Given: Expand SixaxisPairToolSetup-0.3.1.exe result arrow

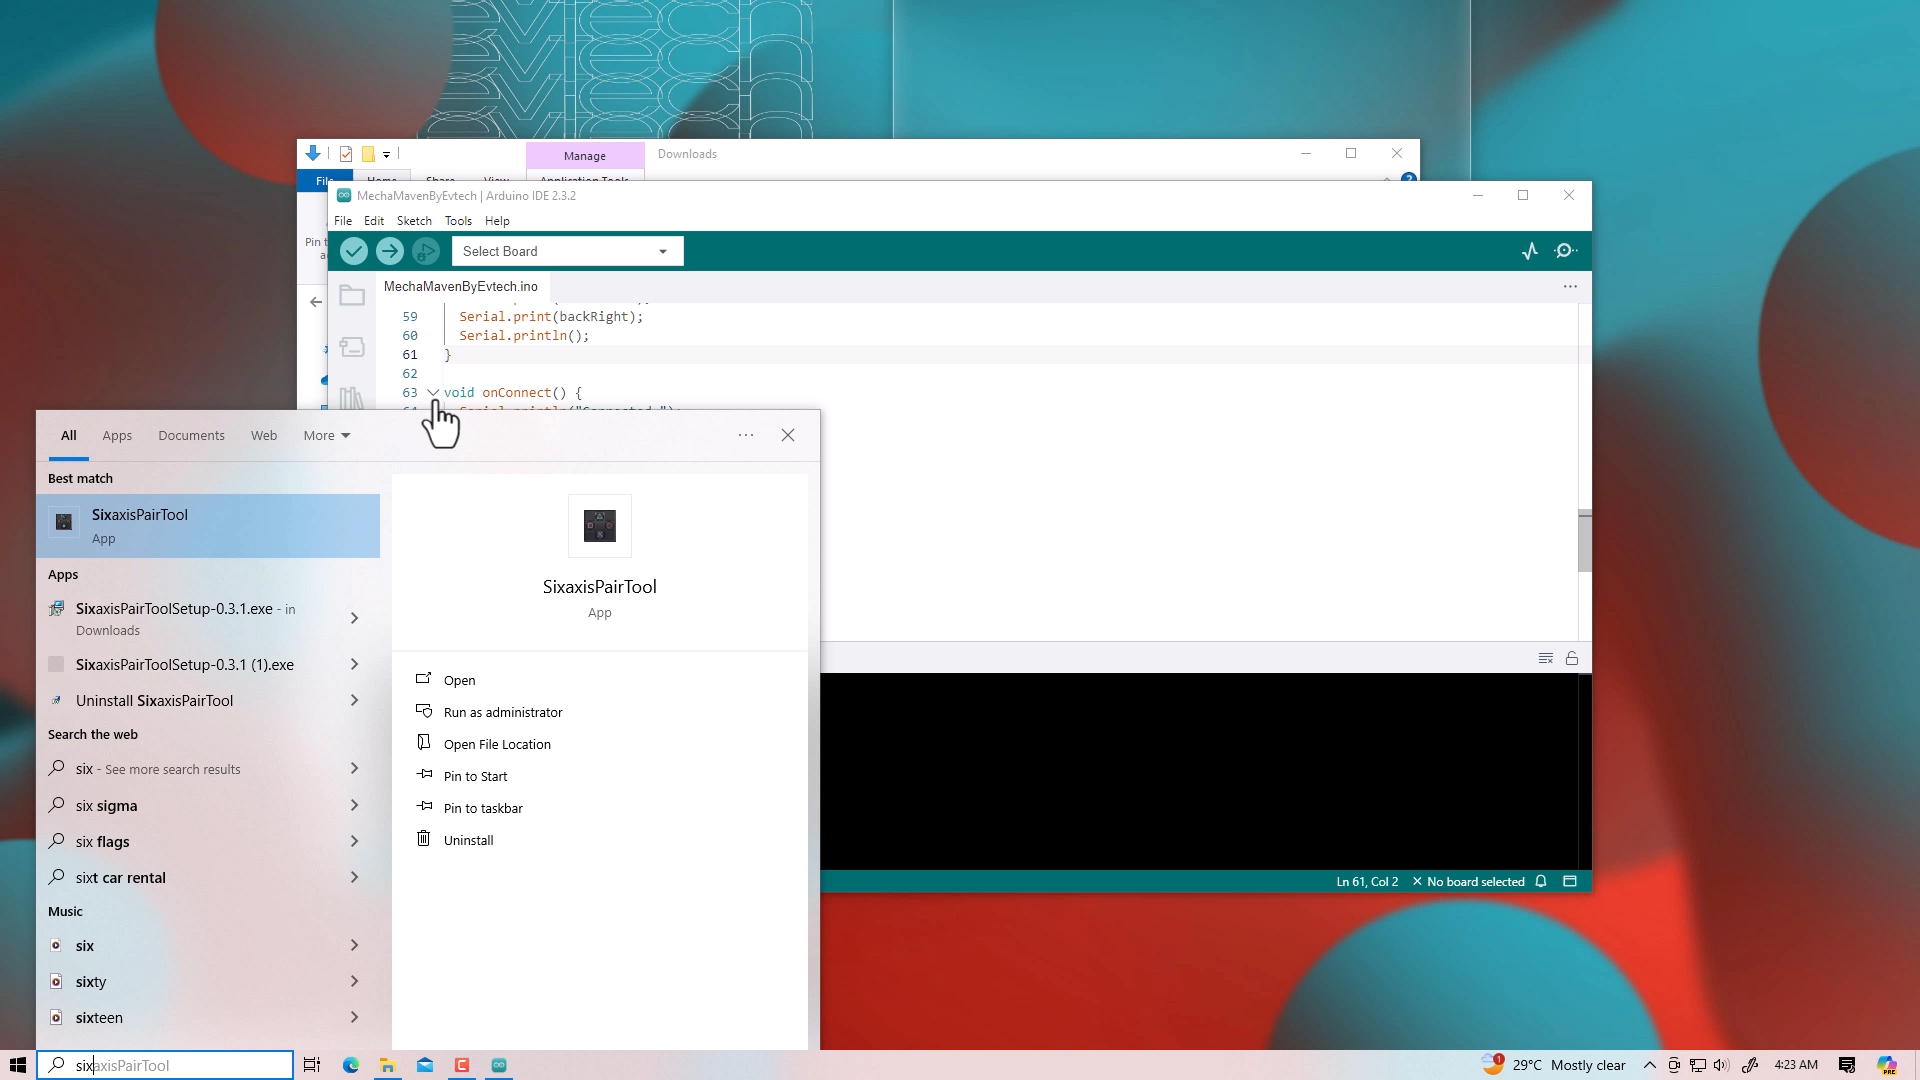Looking at the screenshot, I should coord(354,618).
